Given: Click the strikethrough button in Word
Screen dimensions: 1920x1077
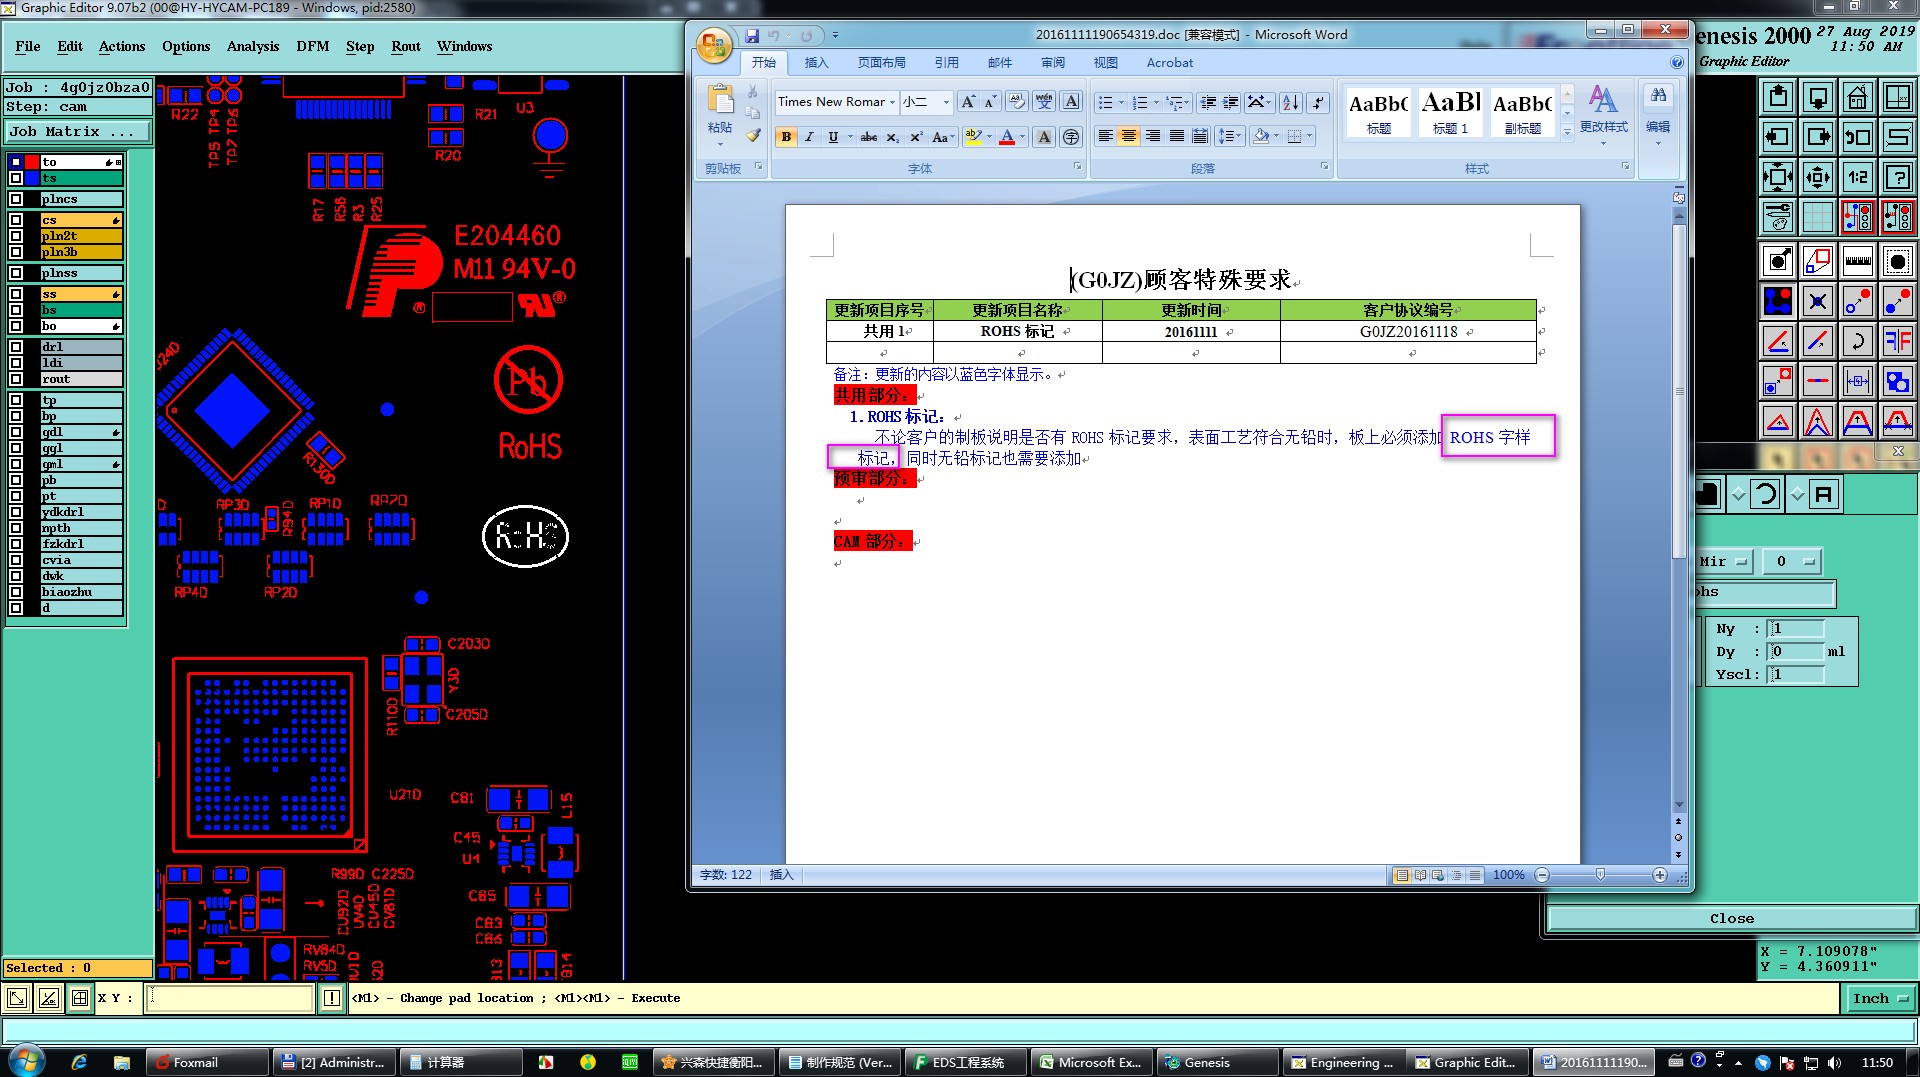Looking at the screenshot, I should coord(868,137).
